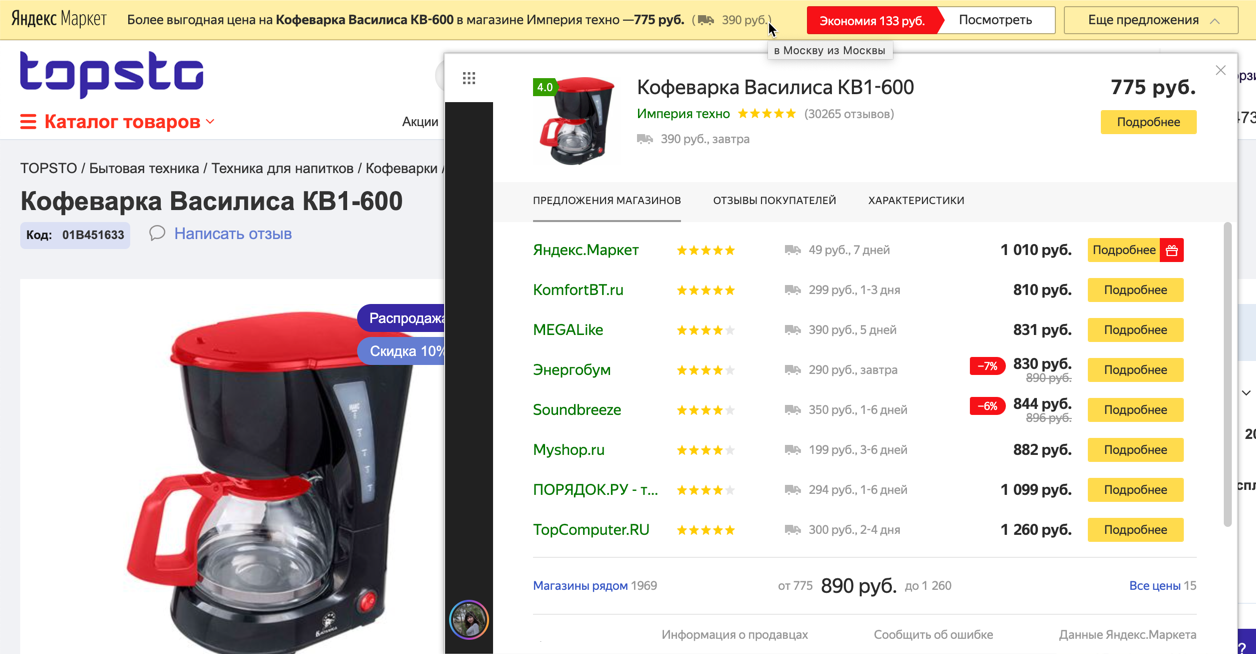Click the −6% discount badge for Soundbreeze
This screenshot has height=654, width=1256.
987,406
